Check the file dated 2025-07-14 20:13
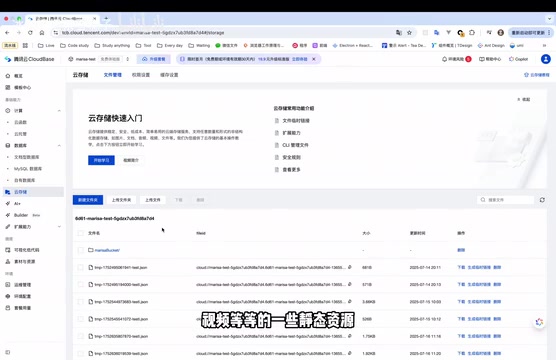 (x=80, y=284)
